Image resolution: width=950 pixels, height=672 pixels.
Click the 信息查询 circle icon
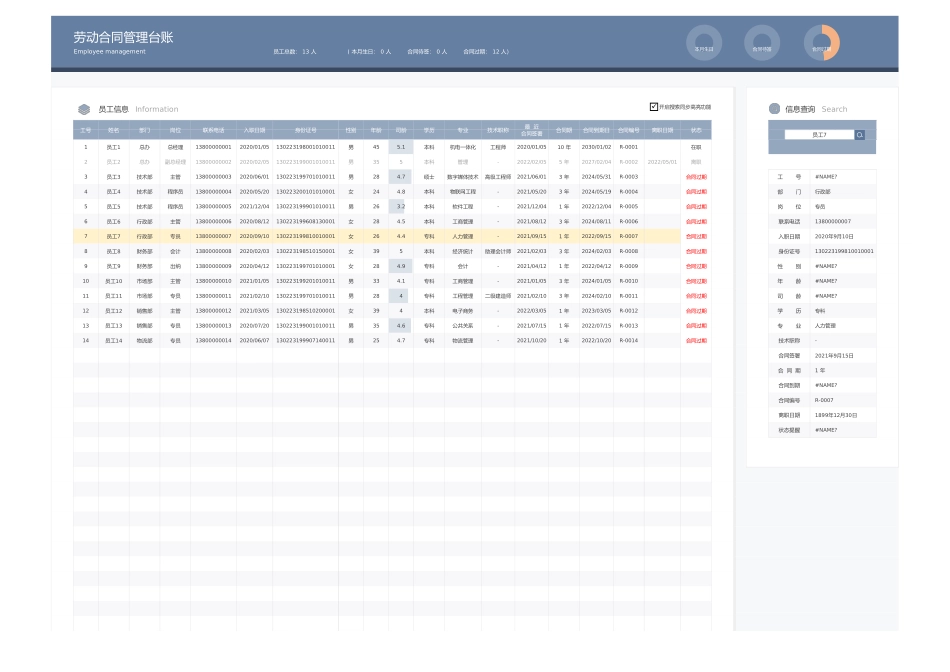tap(774, 109)
